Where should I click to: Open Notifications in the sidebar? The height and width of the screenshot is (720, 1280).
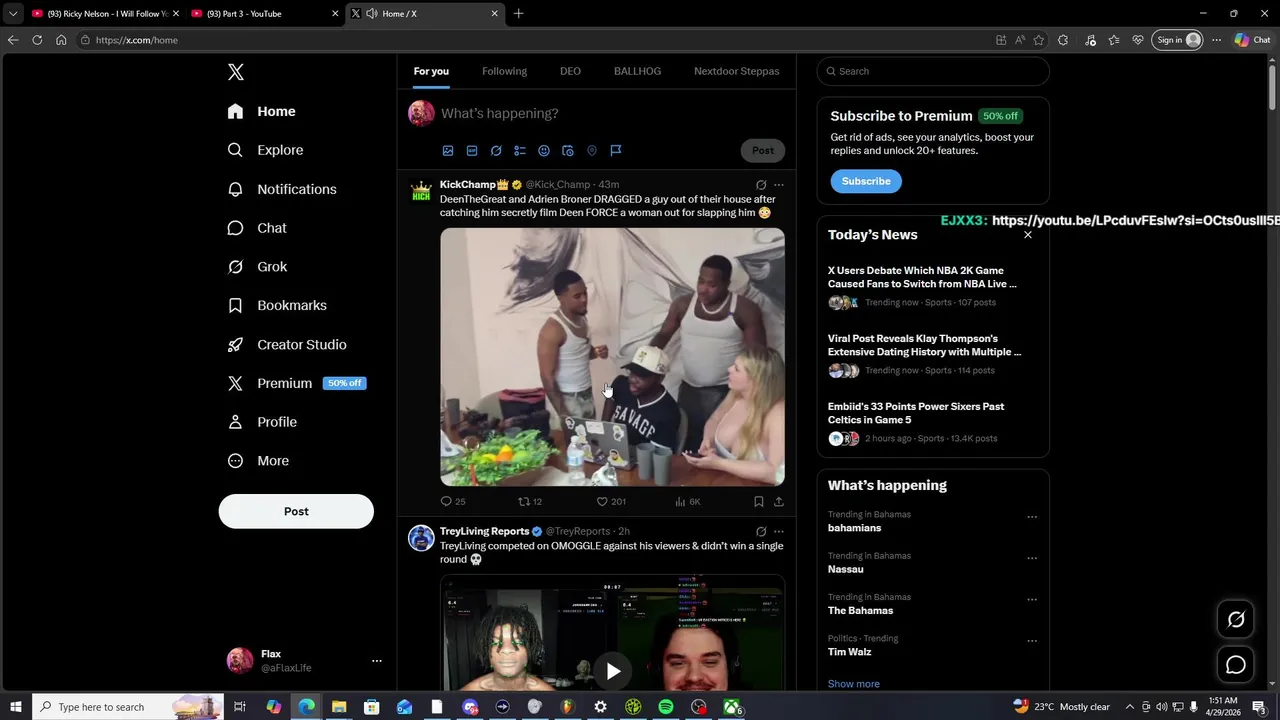click(x=282, y=189)
